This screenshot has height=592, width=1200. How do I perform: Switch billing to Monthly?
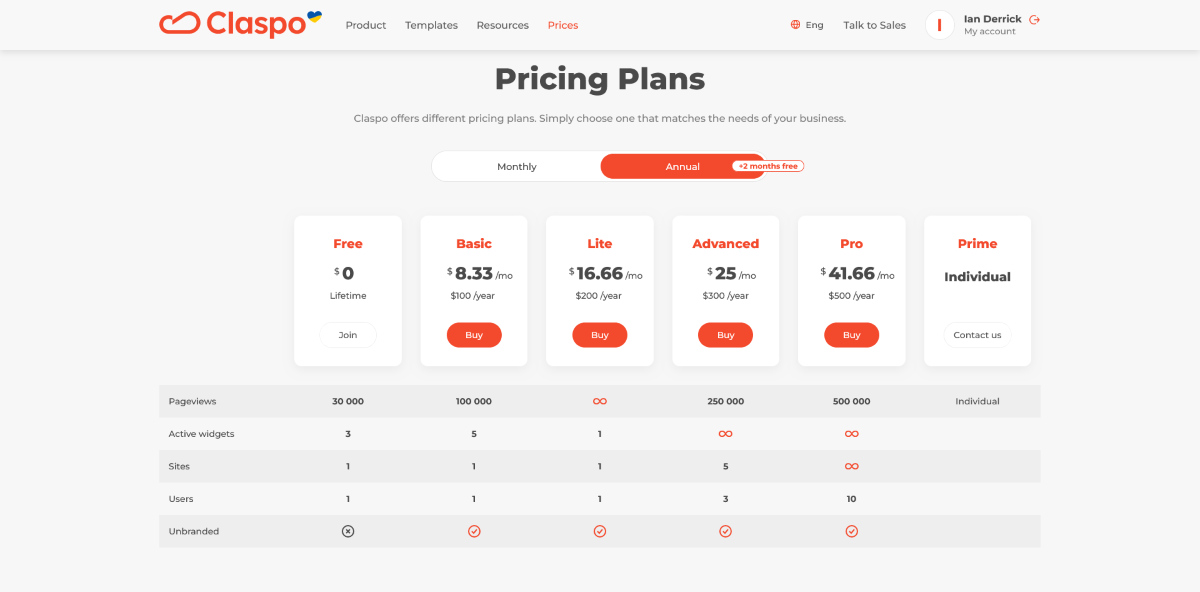(x=517, y=167)
